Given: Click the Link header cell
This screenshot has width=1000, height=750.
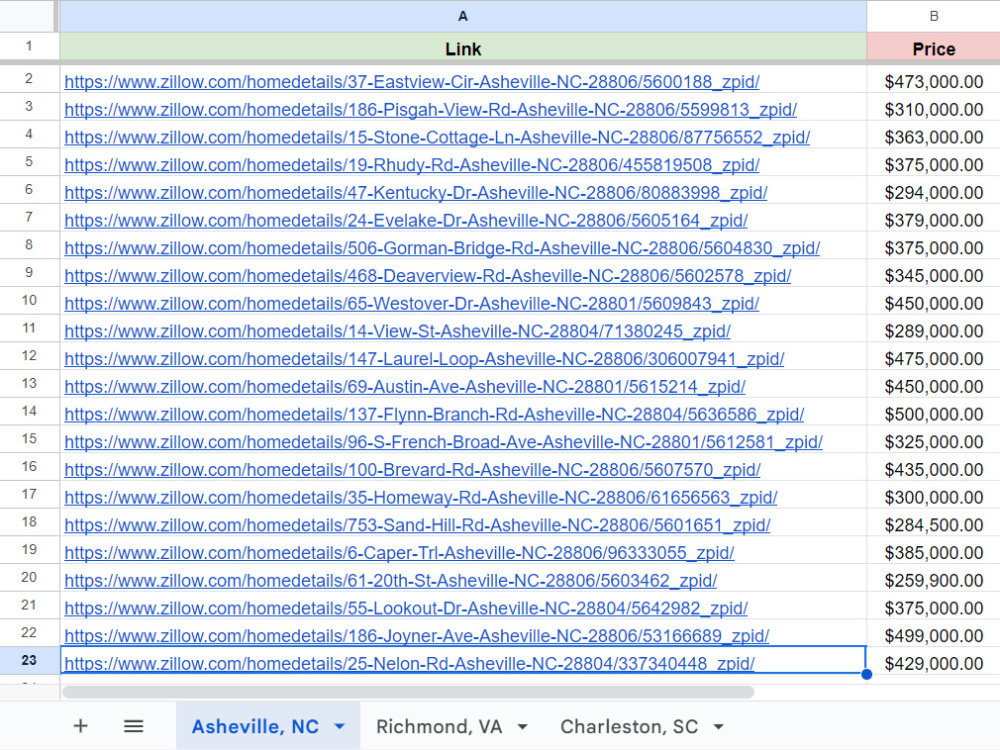Looking at the screenshot, I should (x=462, y=48).
